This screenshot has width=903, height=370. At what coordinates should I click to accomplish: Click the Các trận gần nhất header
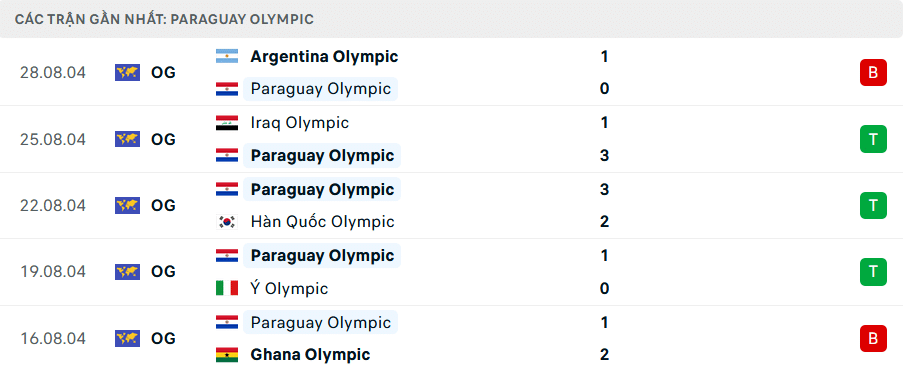164,19
